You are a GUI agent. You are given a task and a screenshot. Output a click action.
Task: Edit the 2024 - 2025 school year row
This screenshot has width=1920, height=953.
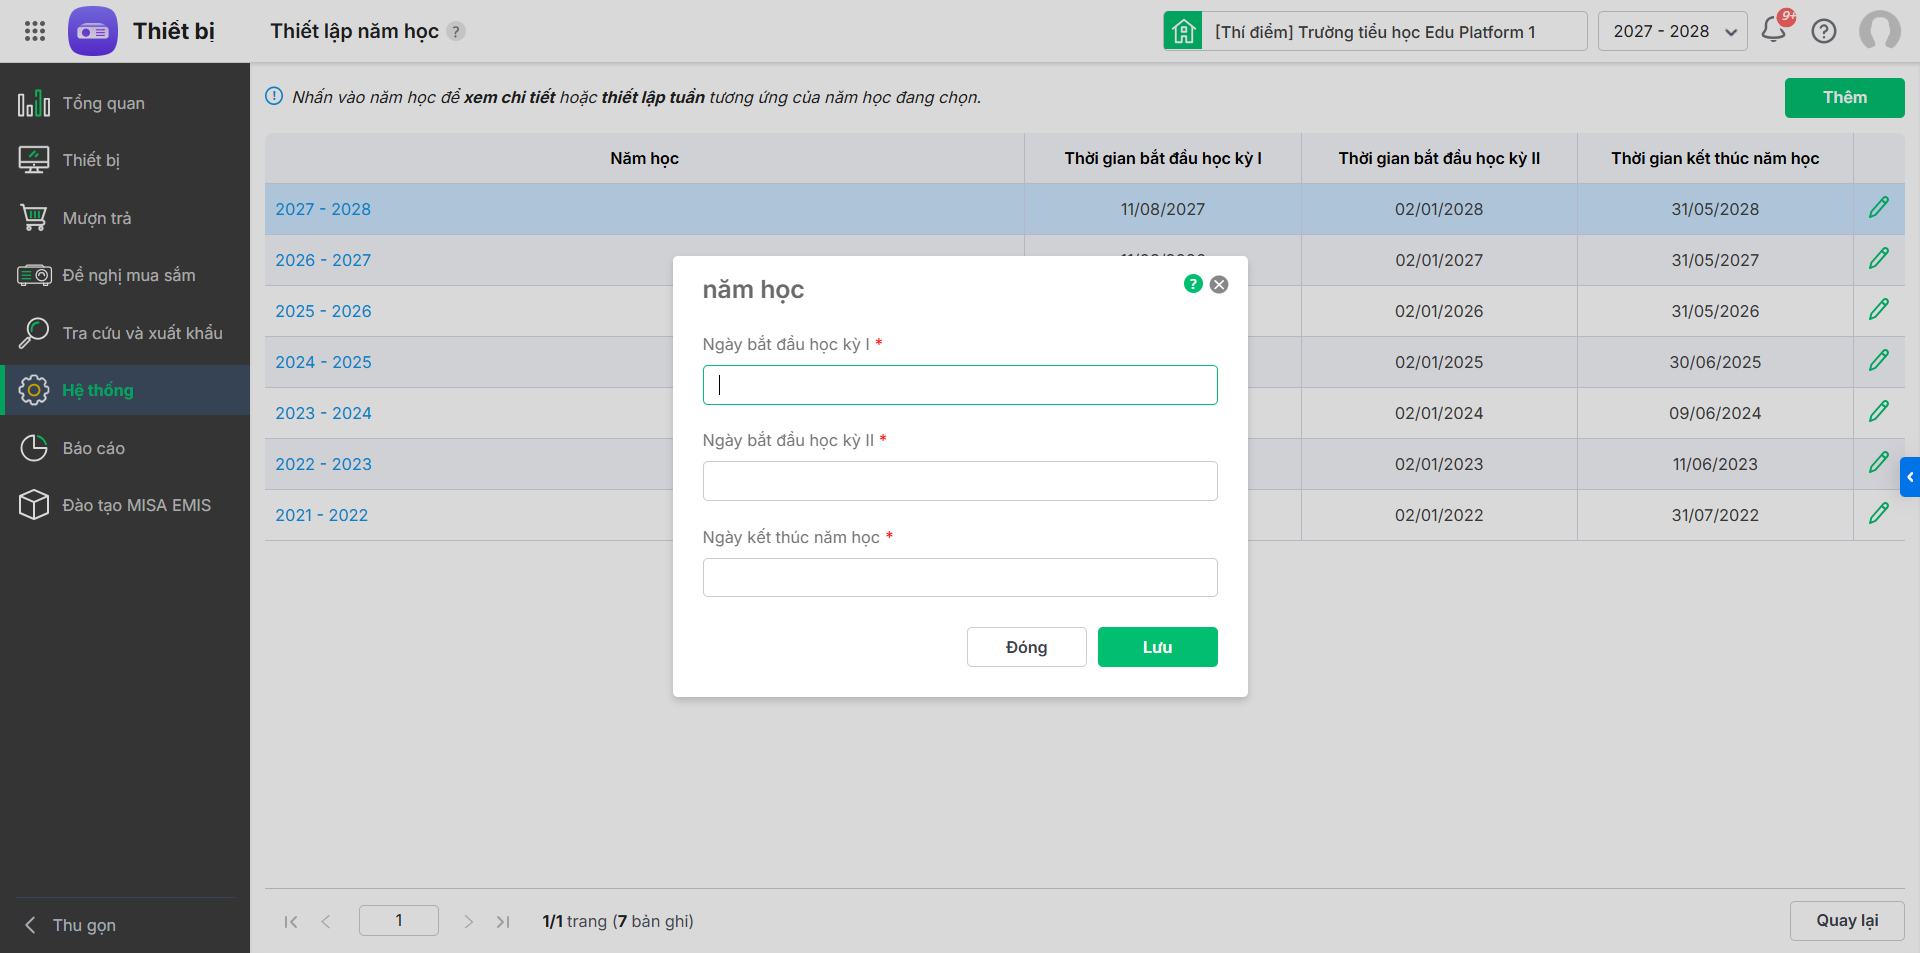[x=1879, y=361]
